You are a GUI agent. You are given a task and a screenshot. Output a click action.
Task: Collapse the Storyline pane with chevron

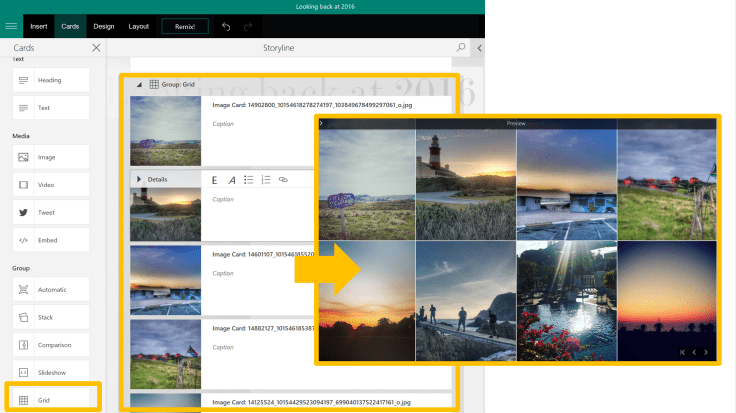(x=479, y=47)
